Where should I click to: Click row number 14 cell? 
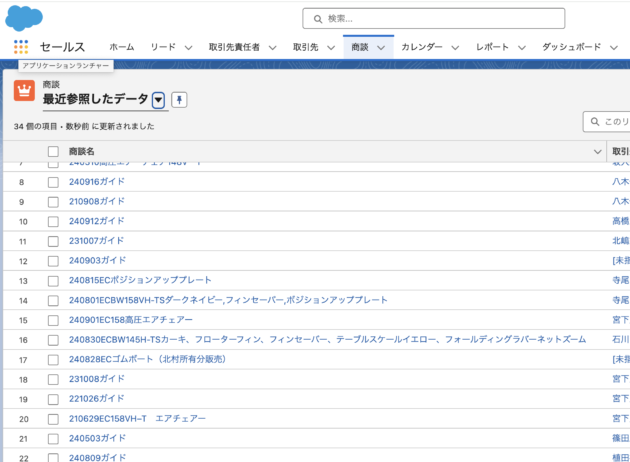23,301
